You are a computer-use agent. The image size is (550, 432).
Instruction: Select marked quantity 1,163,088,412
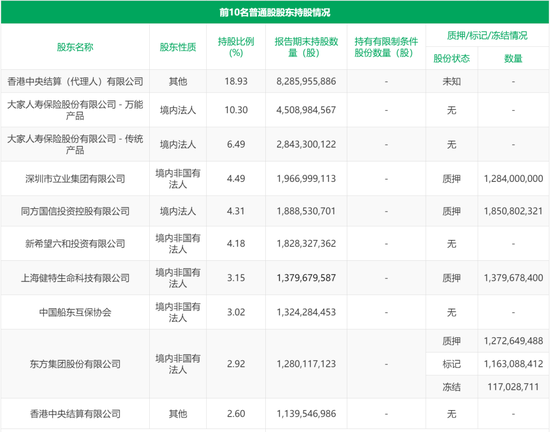coord(513,364)
